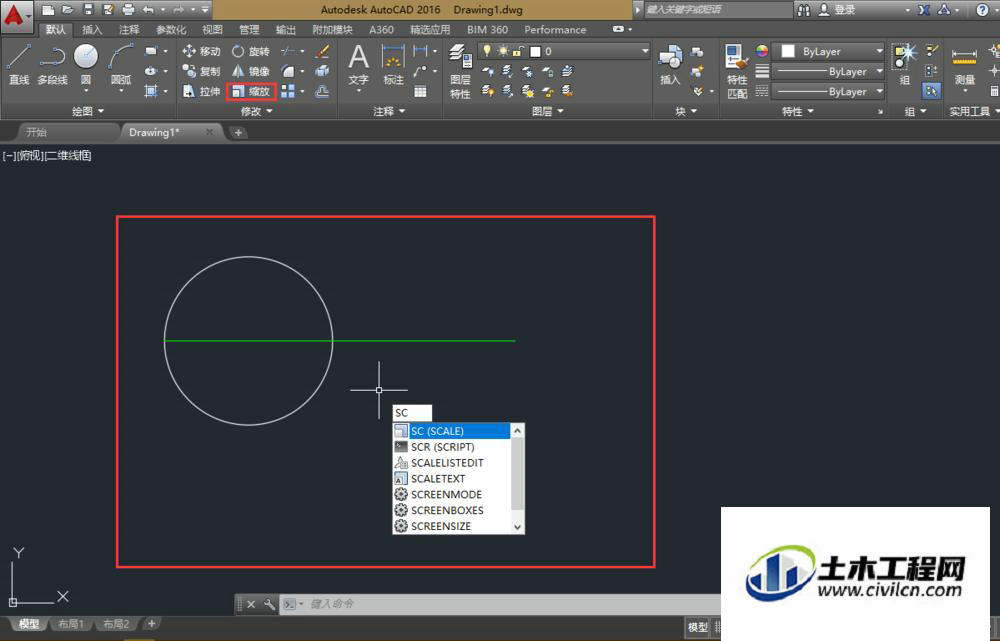This screenshot has height=641, width=1000.
Task: Expand the Annotation (注释) panel
Action: (389, 111)
